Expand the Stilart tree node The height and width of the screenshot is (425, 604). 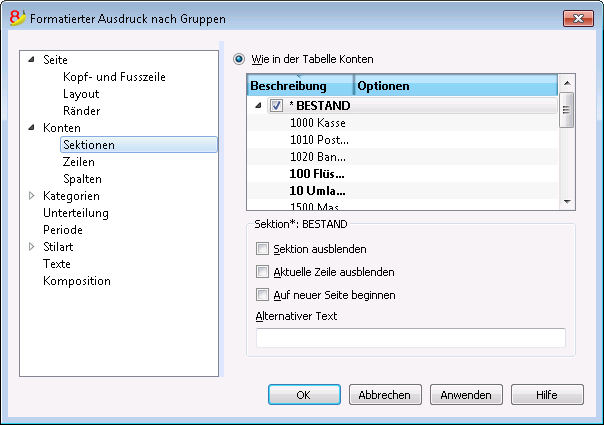coord(32,247)
